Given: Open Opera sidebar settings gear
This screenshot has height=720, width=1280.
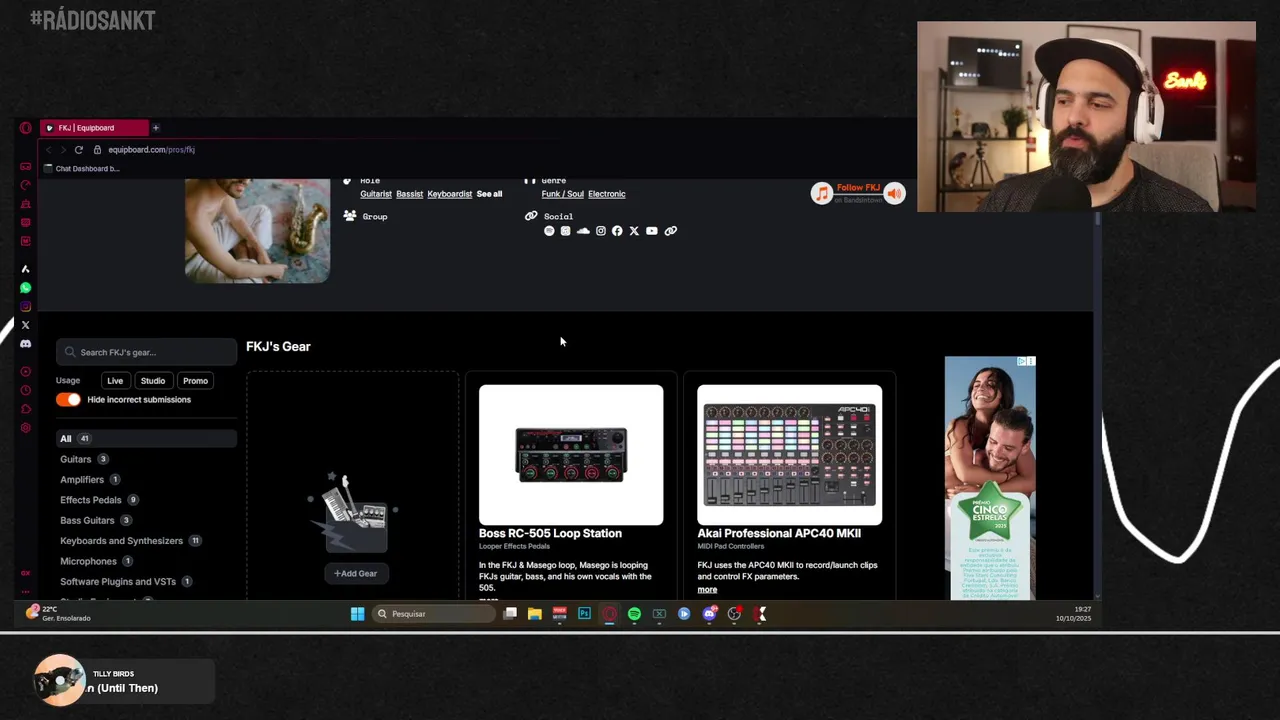Looking at the screenshot, I should pyautogui.click(x=25, y=428).
